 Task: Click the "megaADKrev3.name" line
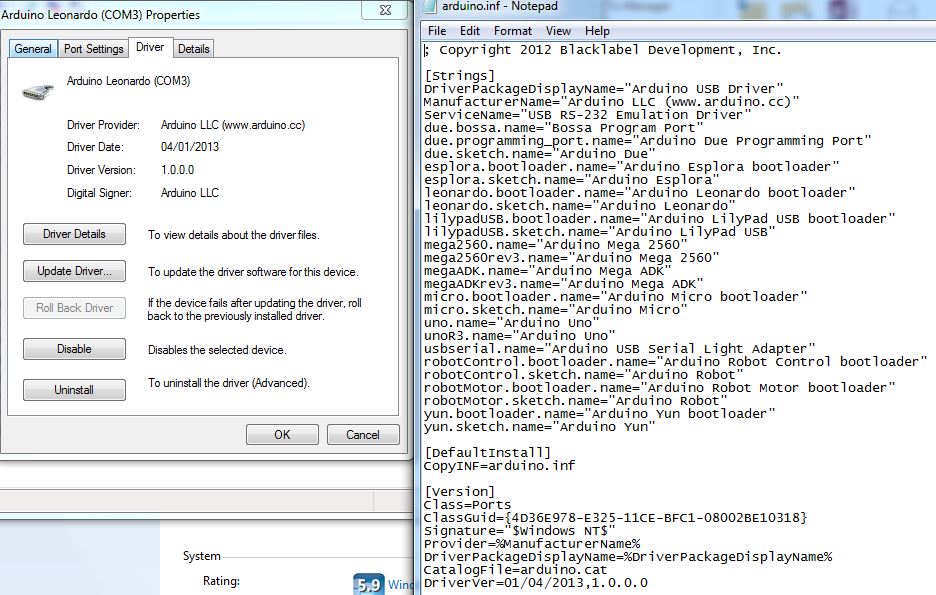pos(564,283)
